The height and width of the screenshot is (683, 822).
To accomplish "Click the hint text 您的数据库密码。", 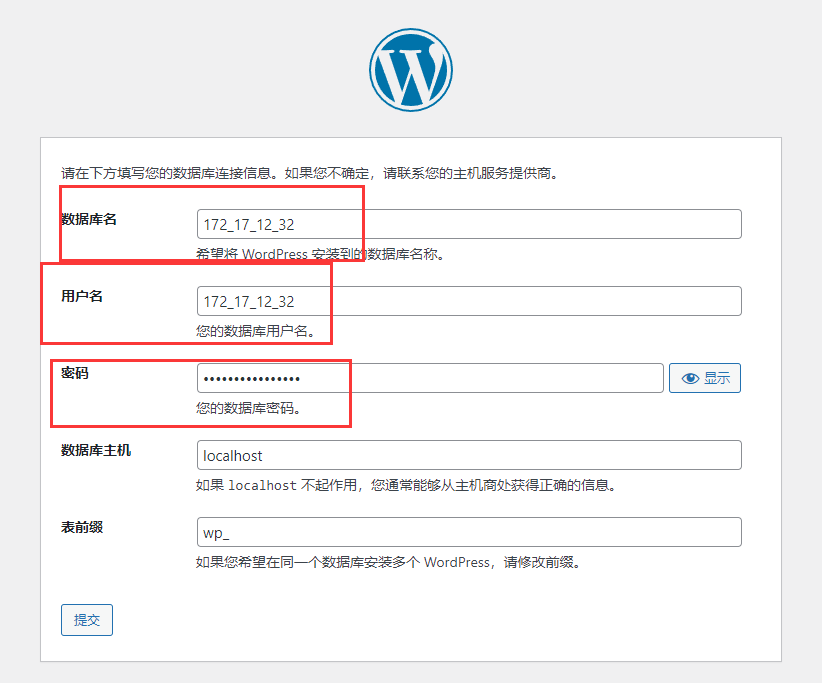I will [x=248, y=408].
